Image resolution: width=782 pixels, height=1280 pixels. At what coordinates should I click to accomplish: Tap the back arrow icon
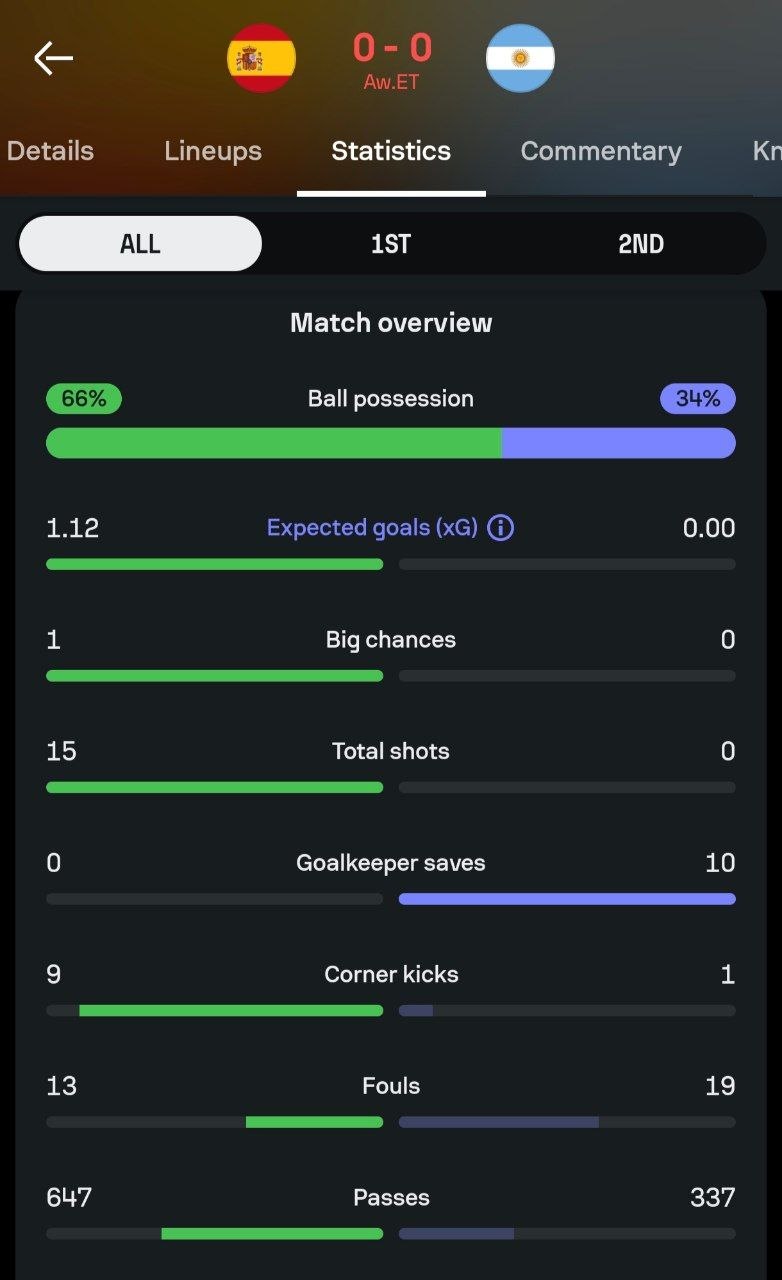point(53,58)
